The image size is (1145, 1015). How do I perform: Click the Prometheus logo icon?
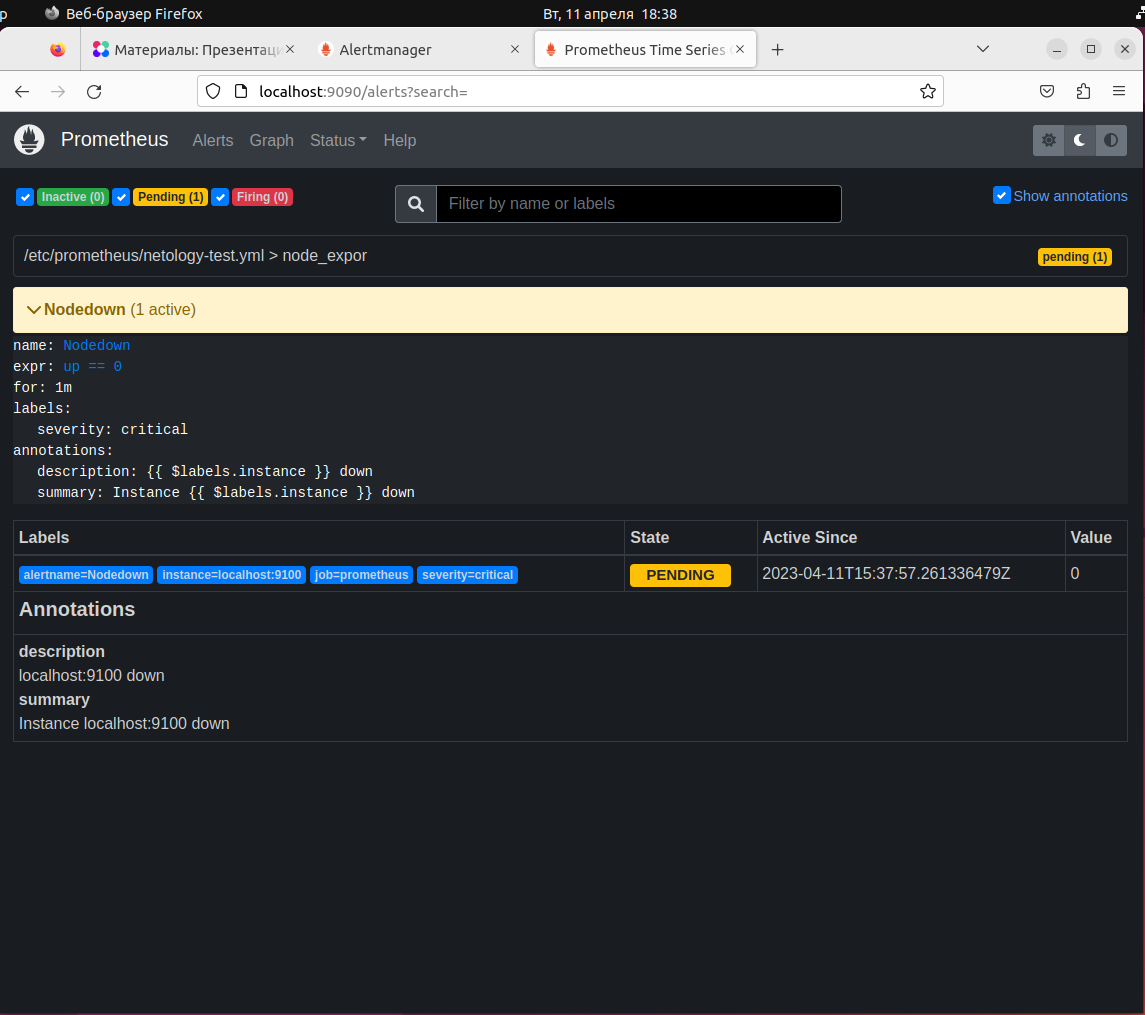point(29,140)
